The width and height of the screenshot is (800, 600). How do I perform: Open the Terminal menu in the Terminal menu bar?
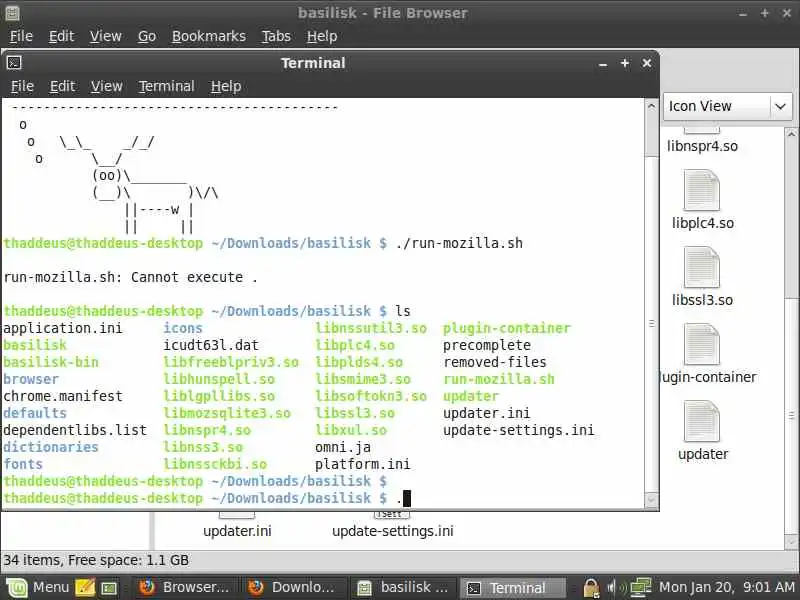coord(166,86)
